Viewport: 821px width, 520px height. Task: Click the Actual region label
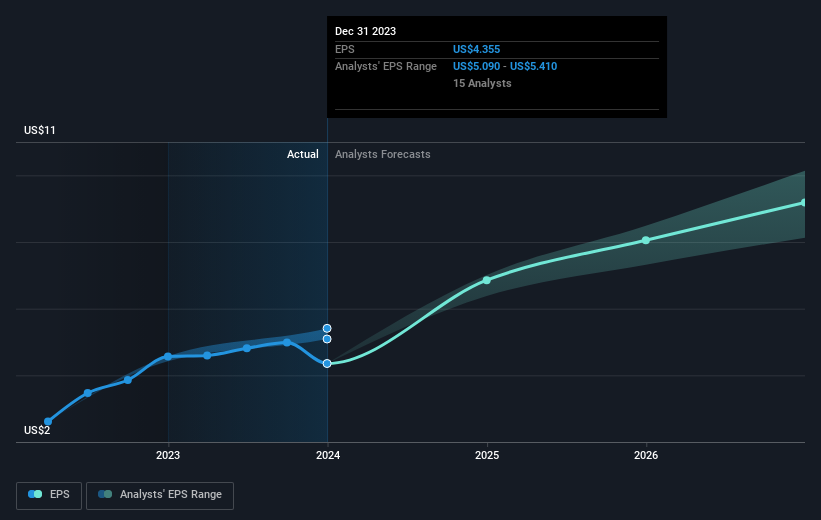tap(303, 154)
